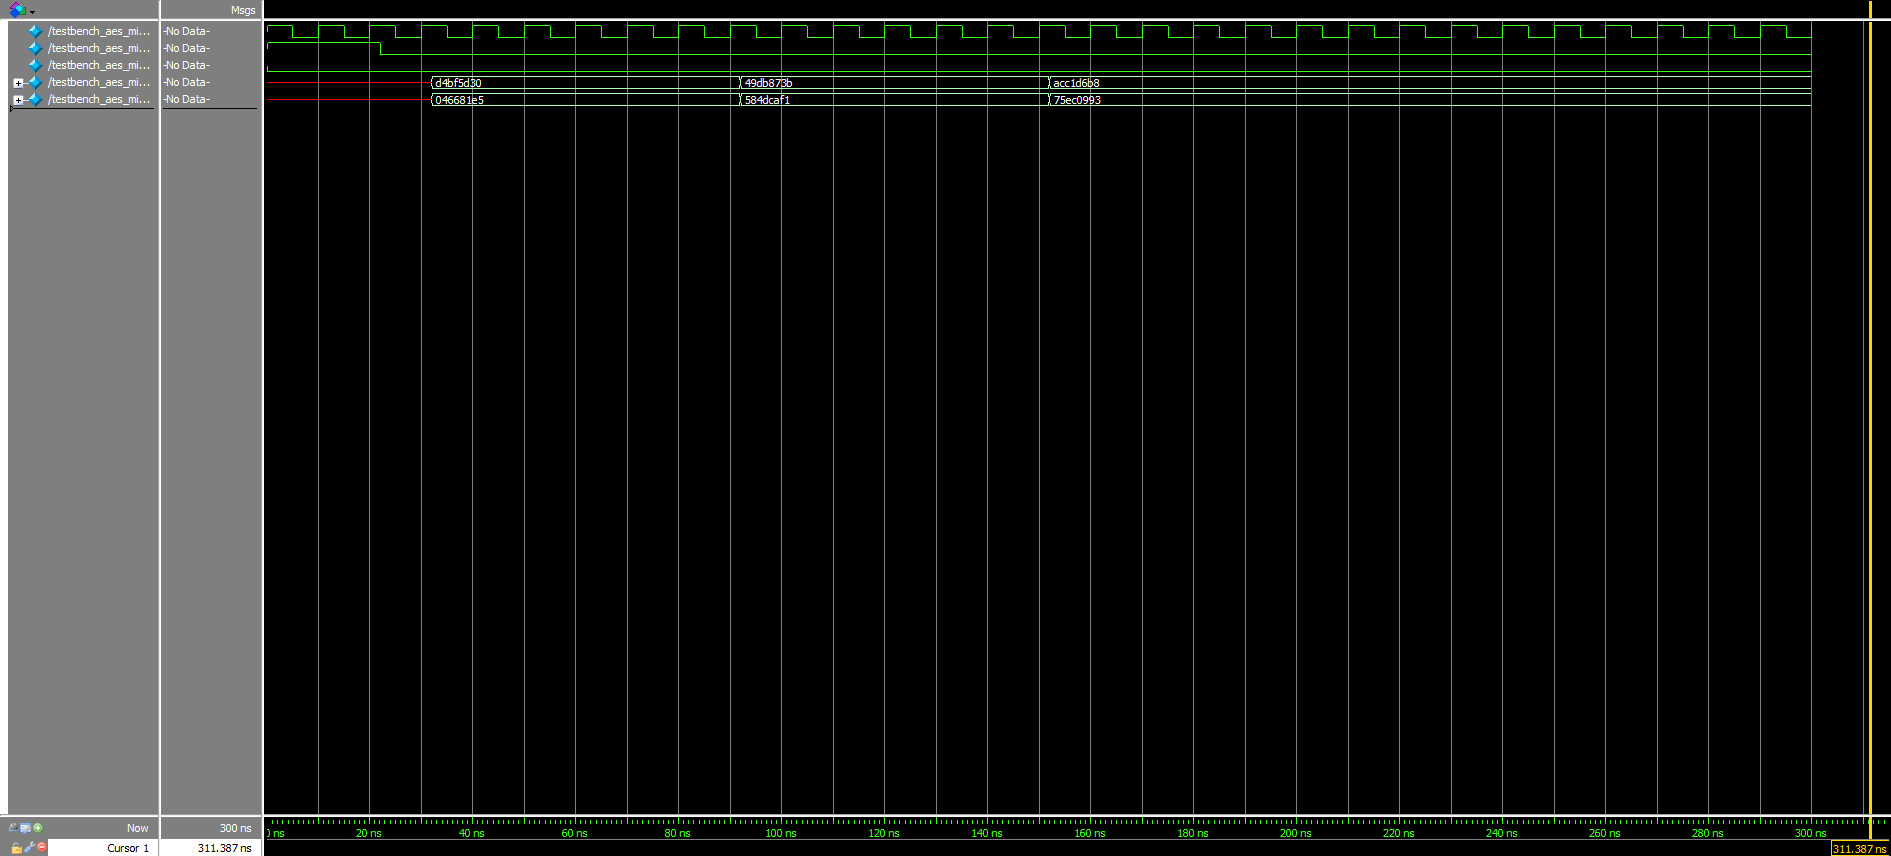Open grid and timeline properties icon

pyautogui.click(x=26, y=828)
